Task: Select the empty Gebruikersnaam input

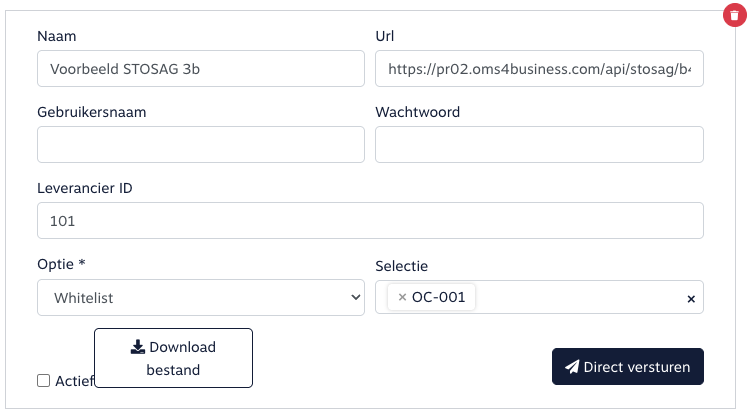Action: pyautogui.click(x=201, y=144)
